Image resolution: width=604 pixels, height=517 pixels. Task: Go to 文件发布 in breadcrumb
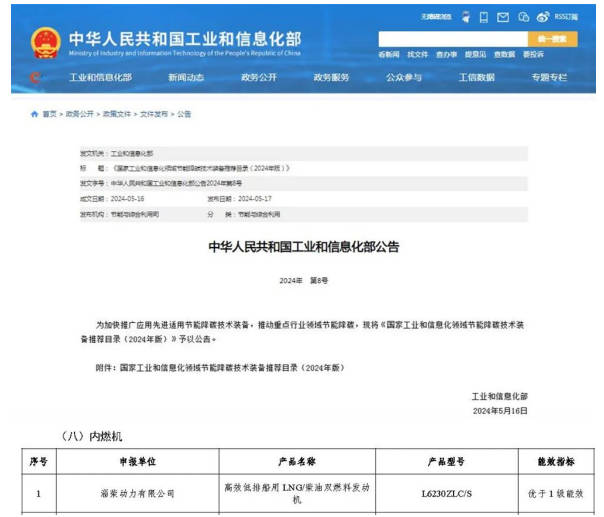pyautogui.click(x=154, y=114)
